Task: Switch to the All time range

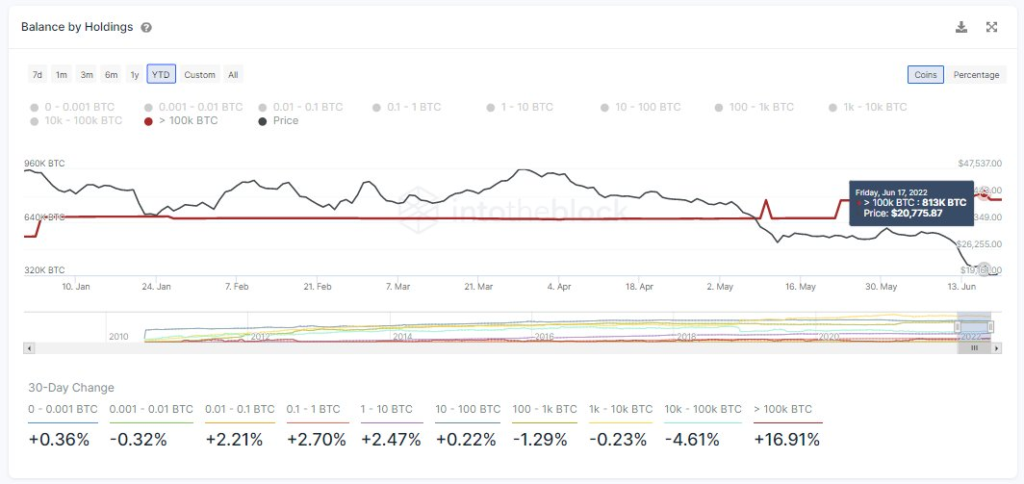Action: coord(233,74)
